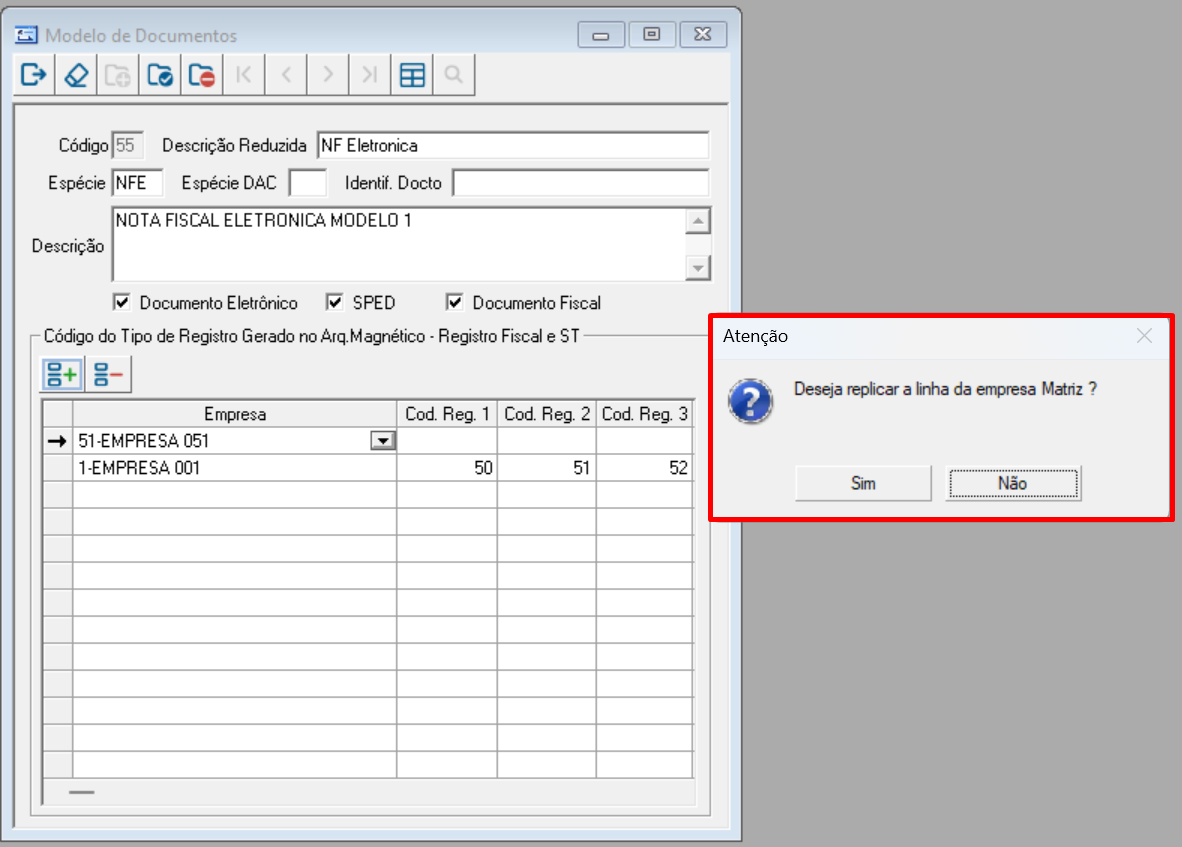Add a row with the green plus icon
The height and width of the screenshot is (847, 1182).
62,374
